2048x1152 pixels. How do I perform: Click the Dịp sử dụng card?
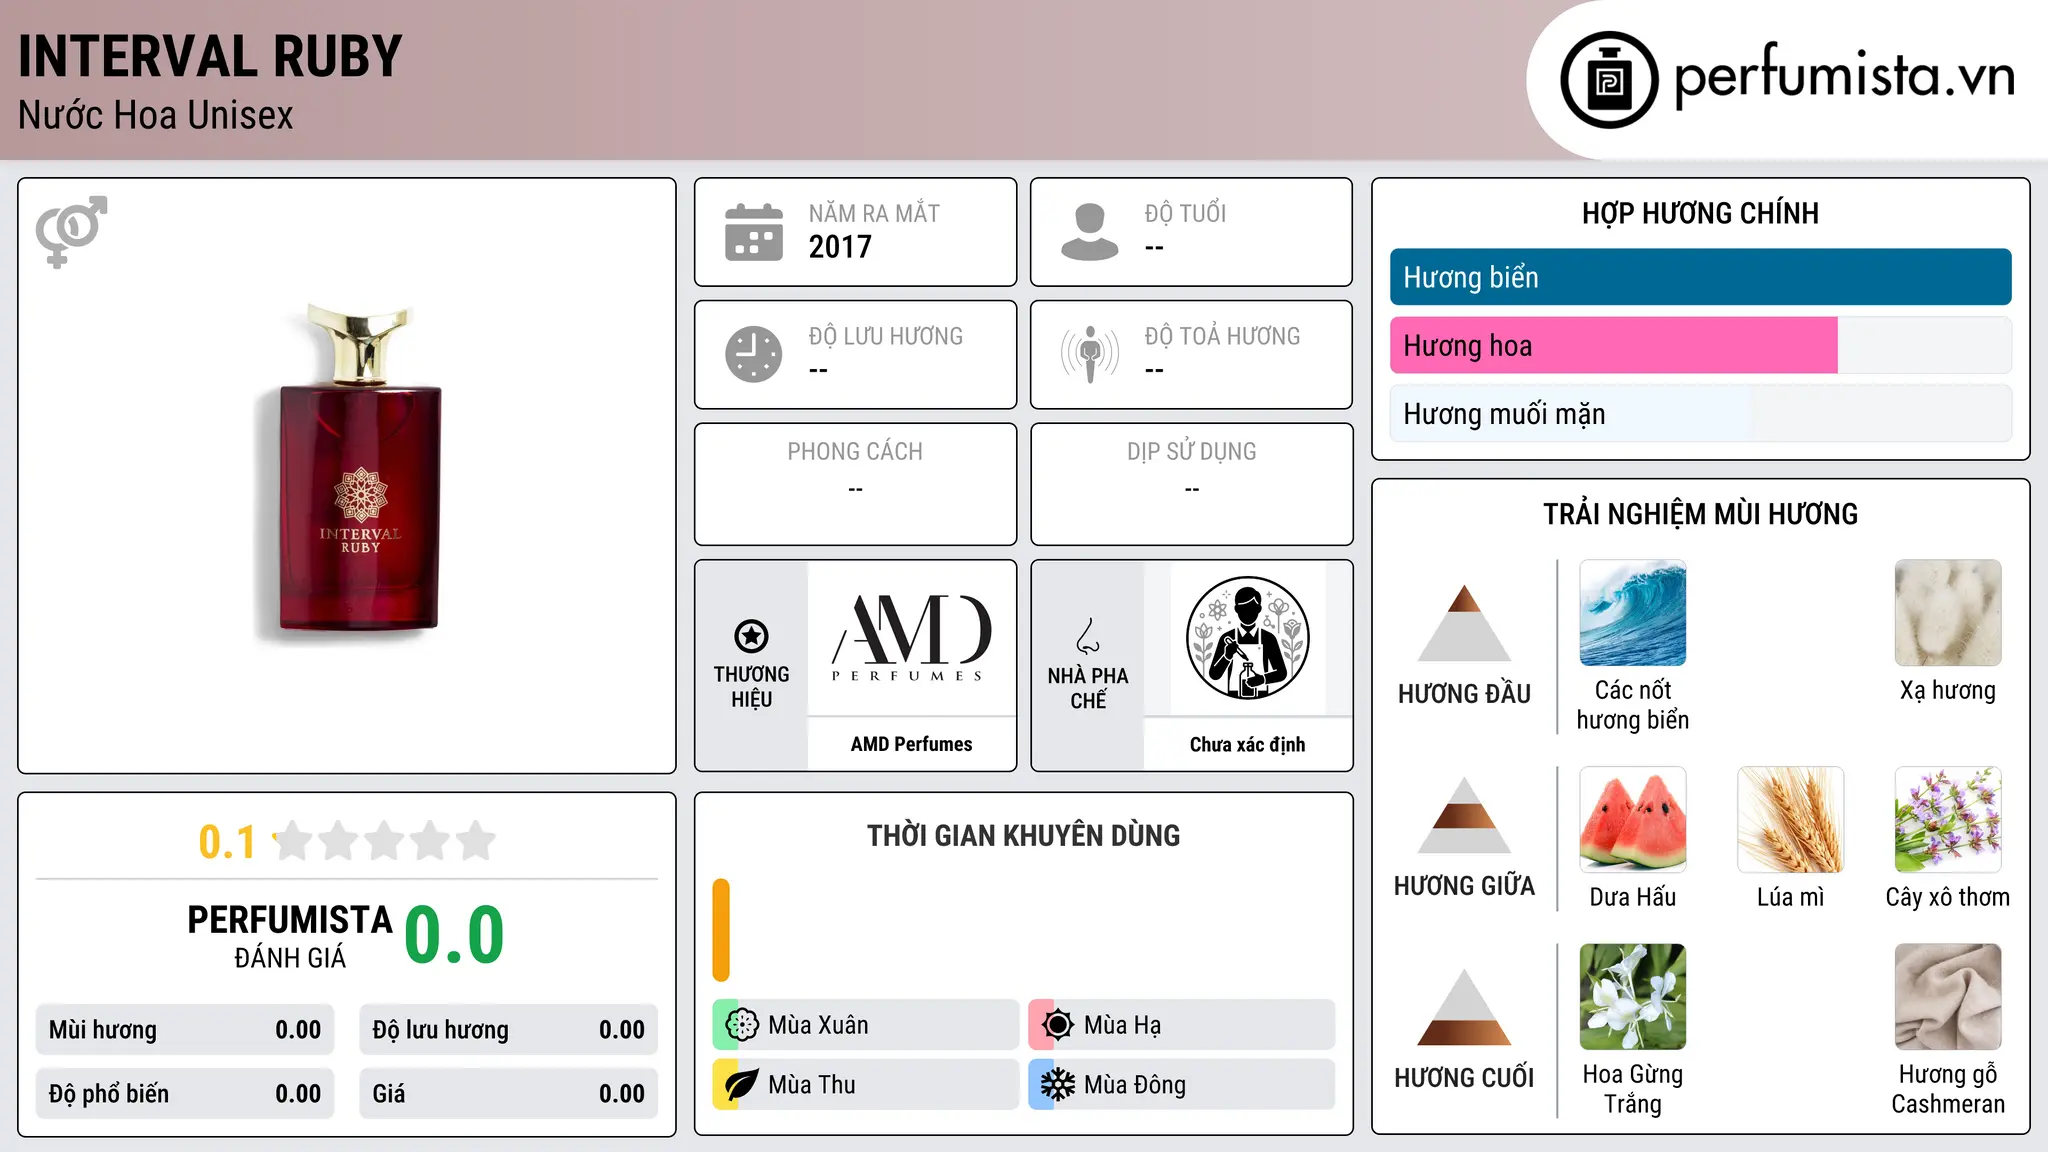pos(1191,484)
